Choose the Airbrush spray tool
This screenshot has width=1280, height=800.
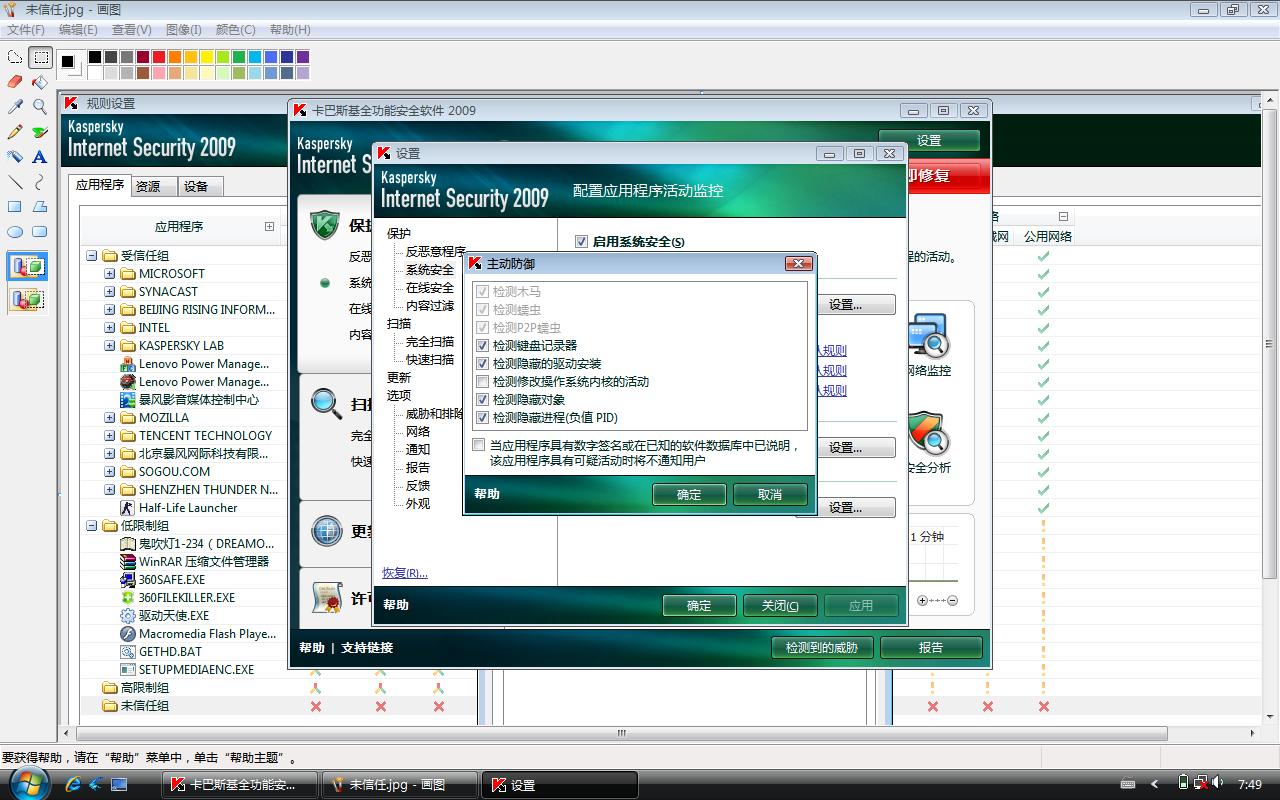tap(15, 156)
